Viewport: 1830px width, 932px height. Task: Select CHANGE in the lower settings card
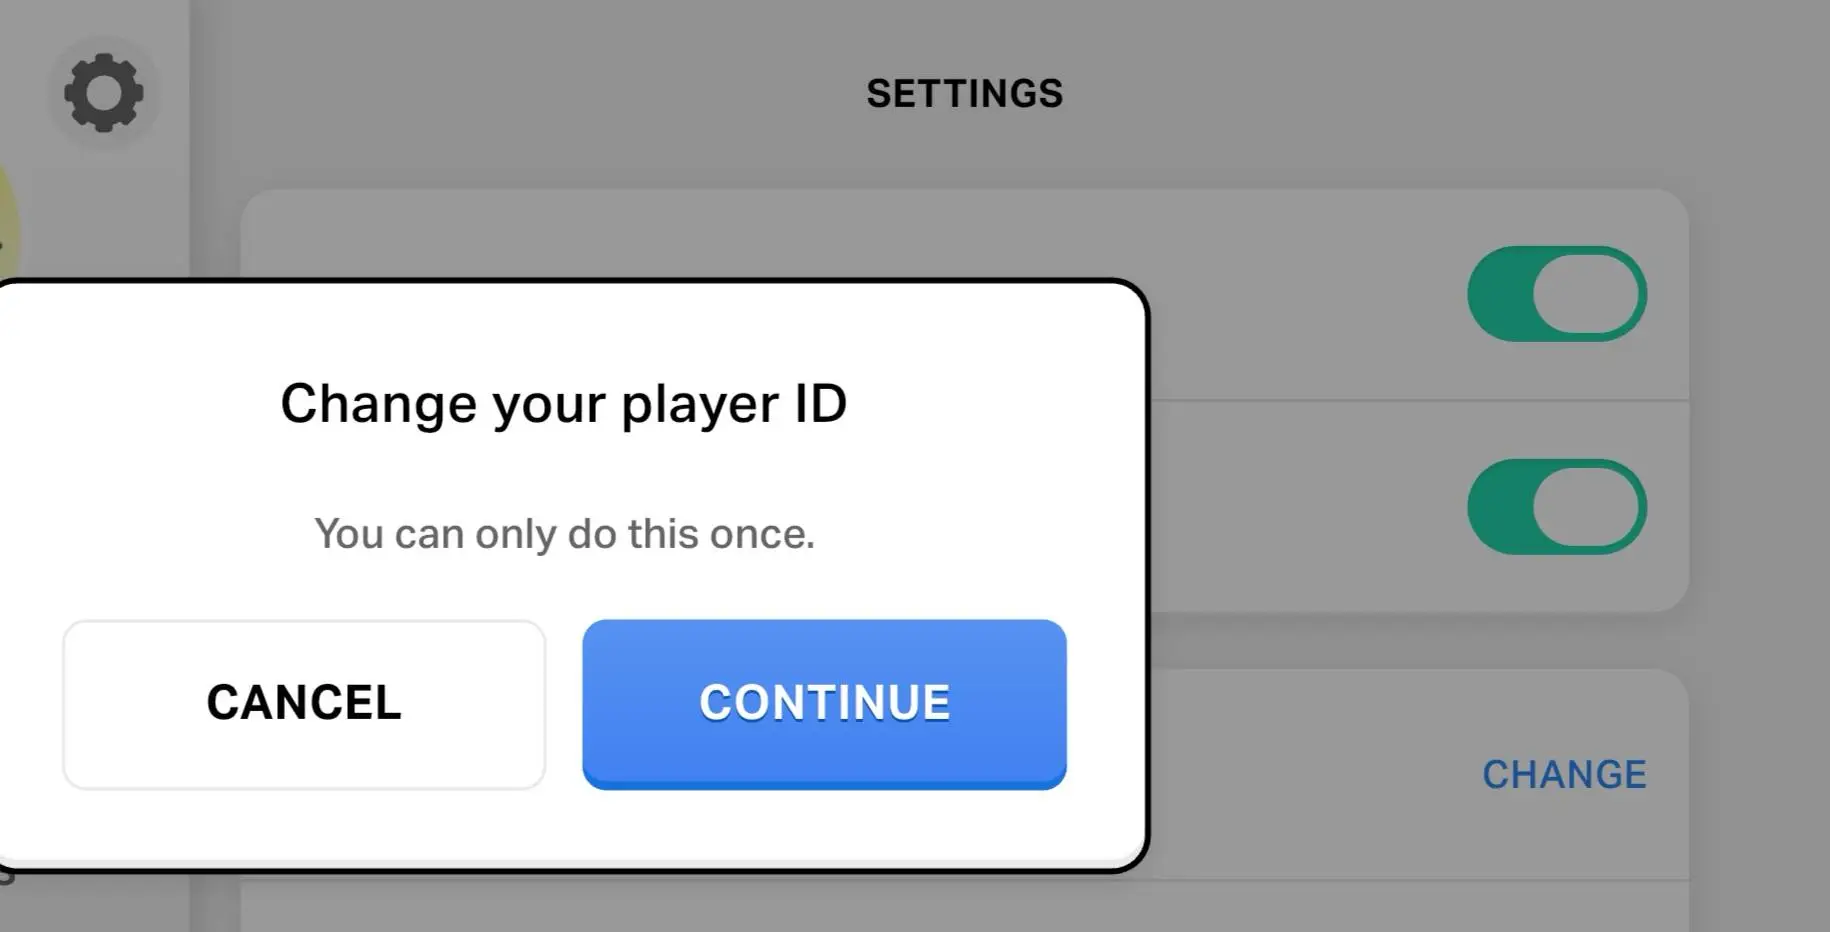point(1564,775)
